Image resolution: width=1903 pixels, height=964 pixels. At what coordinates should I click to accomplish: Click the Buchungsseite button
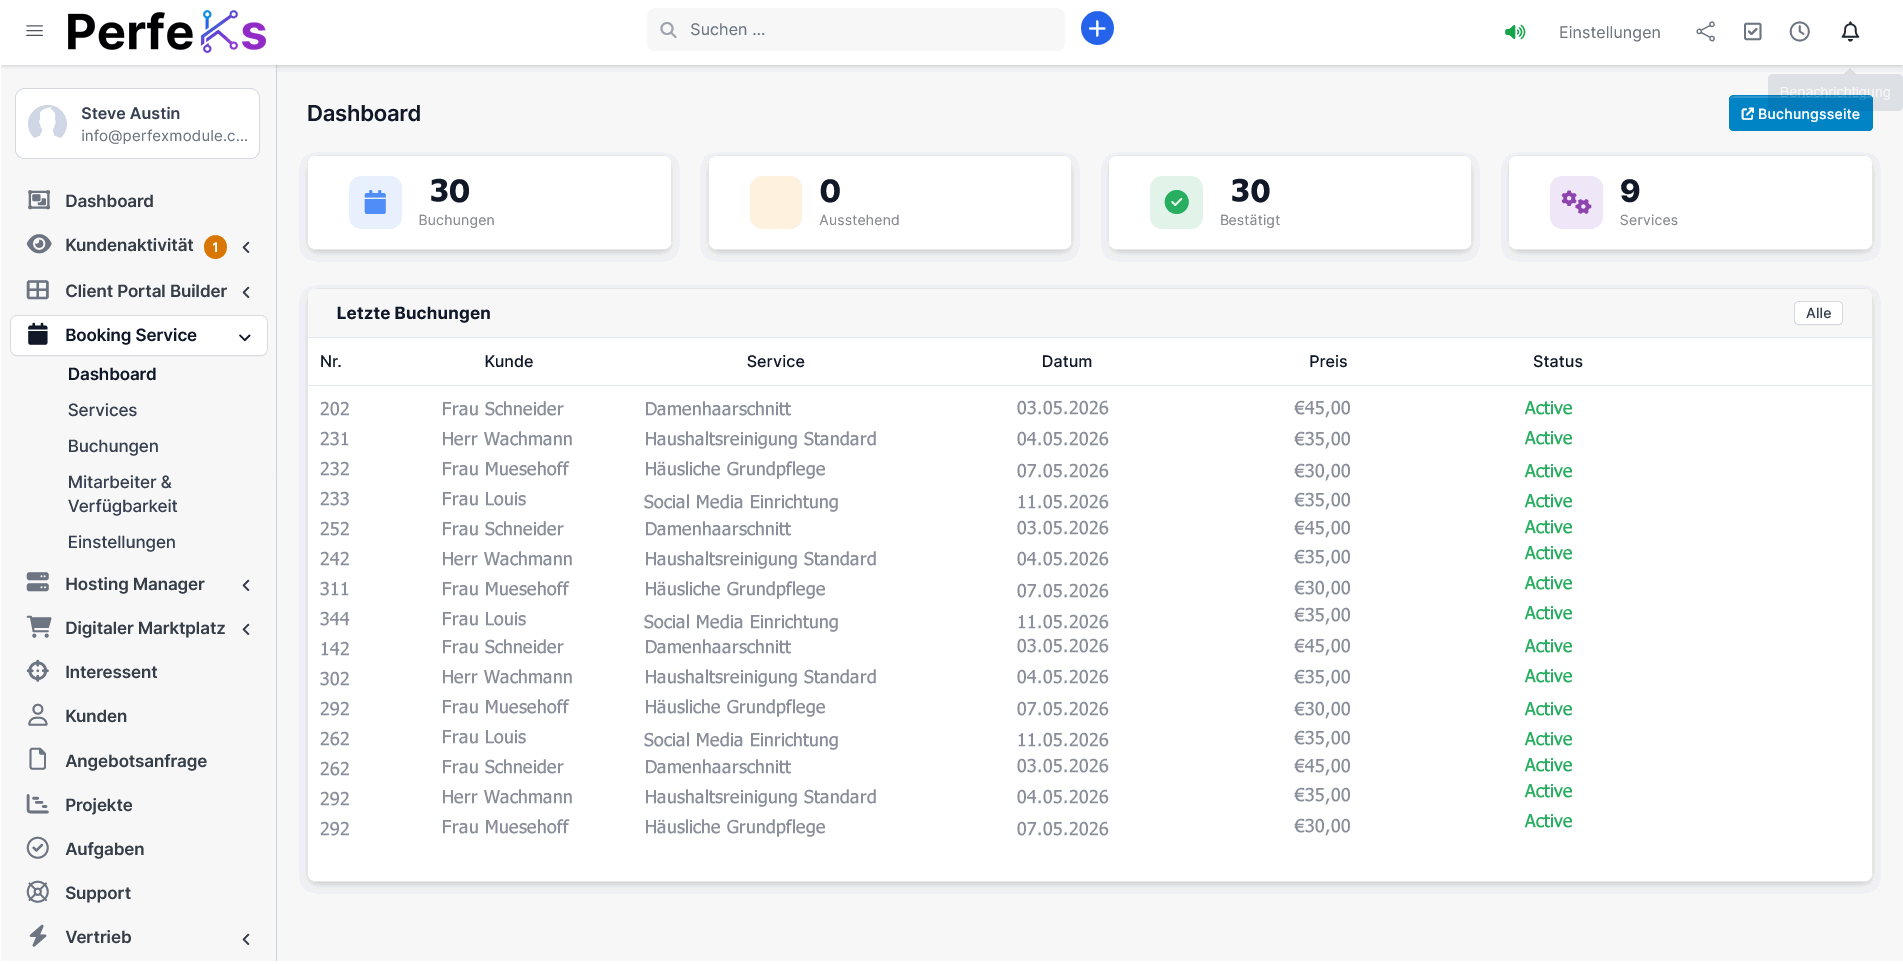point(1800,114)
